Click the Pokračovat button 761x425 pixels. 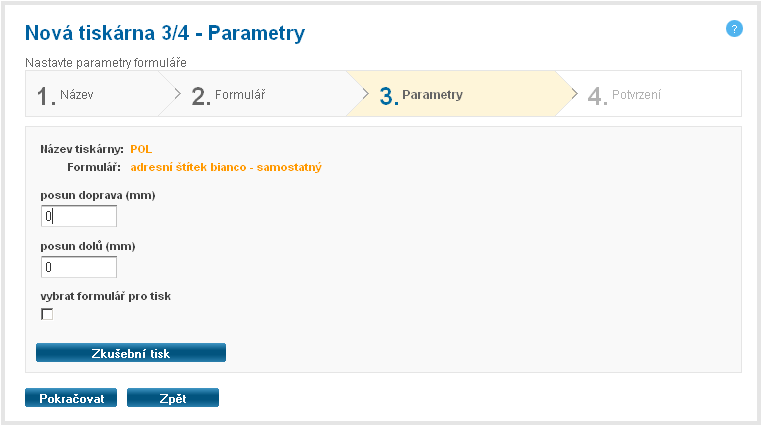pos(71,398)
